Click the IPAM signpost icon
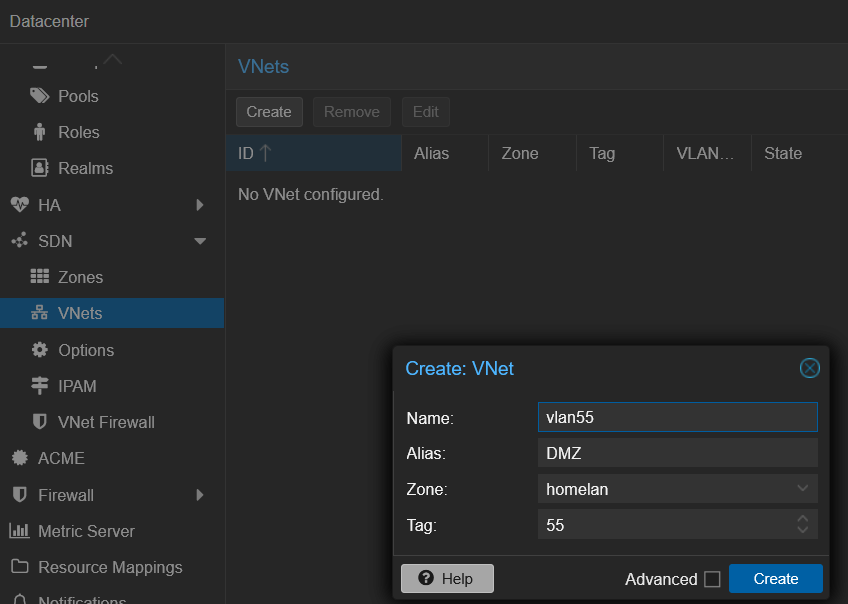Image resolution: width=848 pixels, height=604 pixels. 40,386
